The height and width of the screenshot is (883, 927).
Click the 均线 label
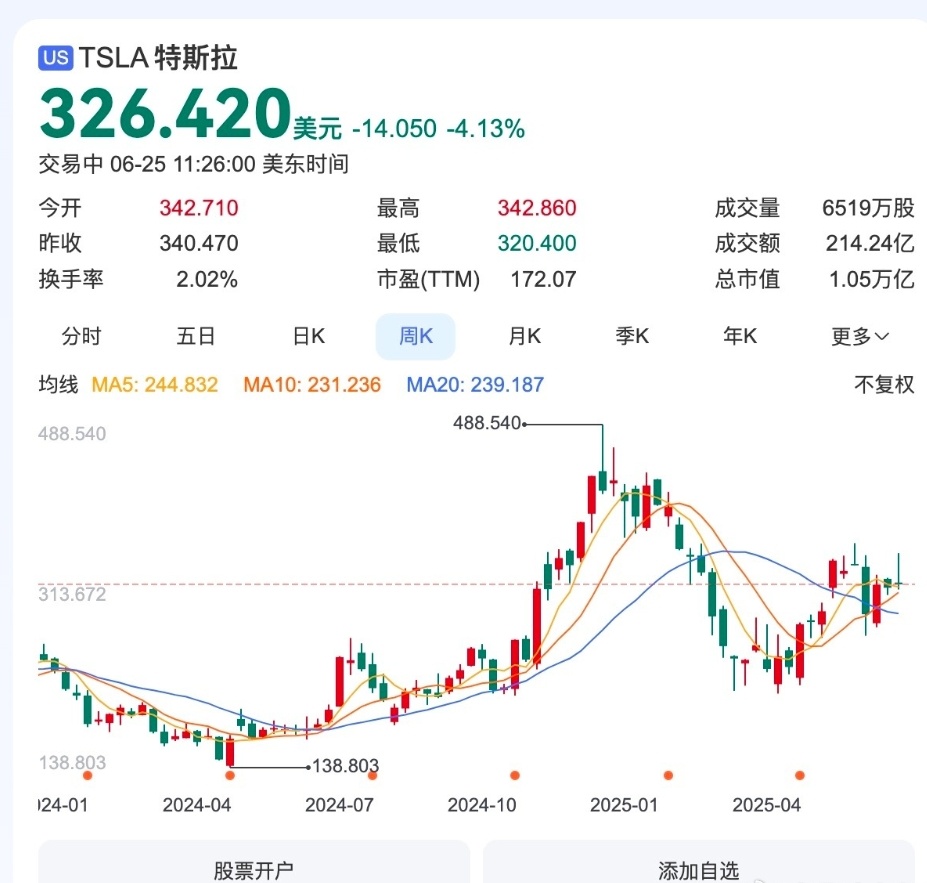tap(58, 385)
